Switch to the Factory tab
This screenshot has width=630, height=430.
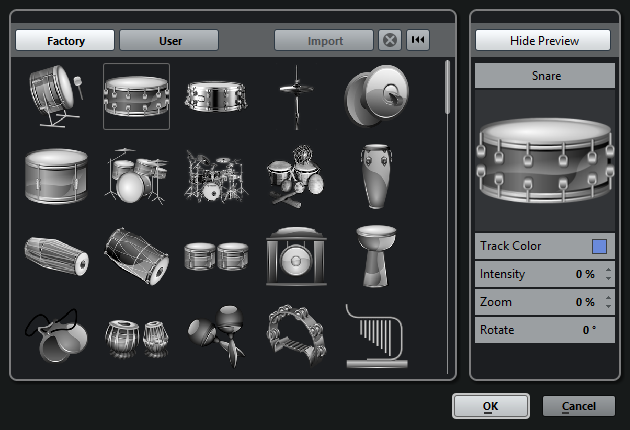65,40
